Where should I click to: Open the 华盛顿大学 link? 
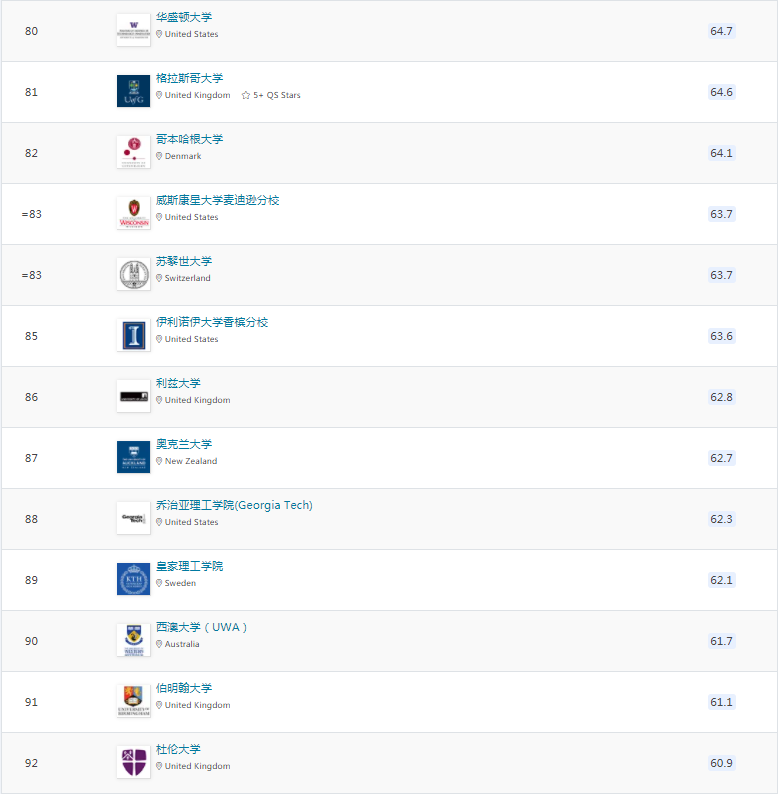pos(184,17)
